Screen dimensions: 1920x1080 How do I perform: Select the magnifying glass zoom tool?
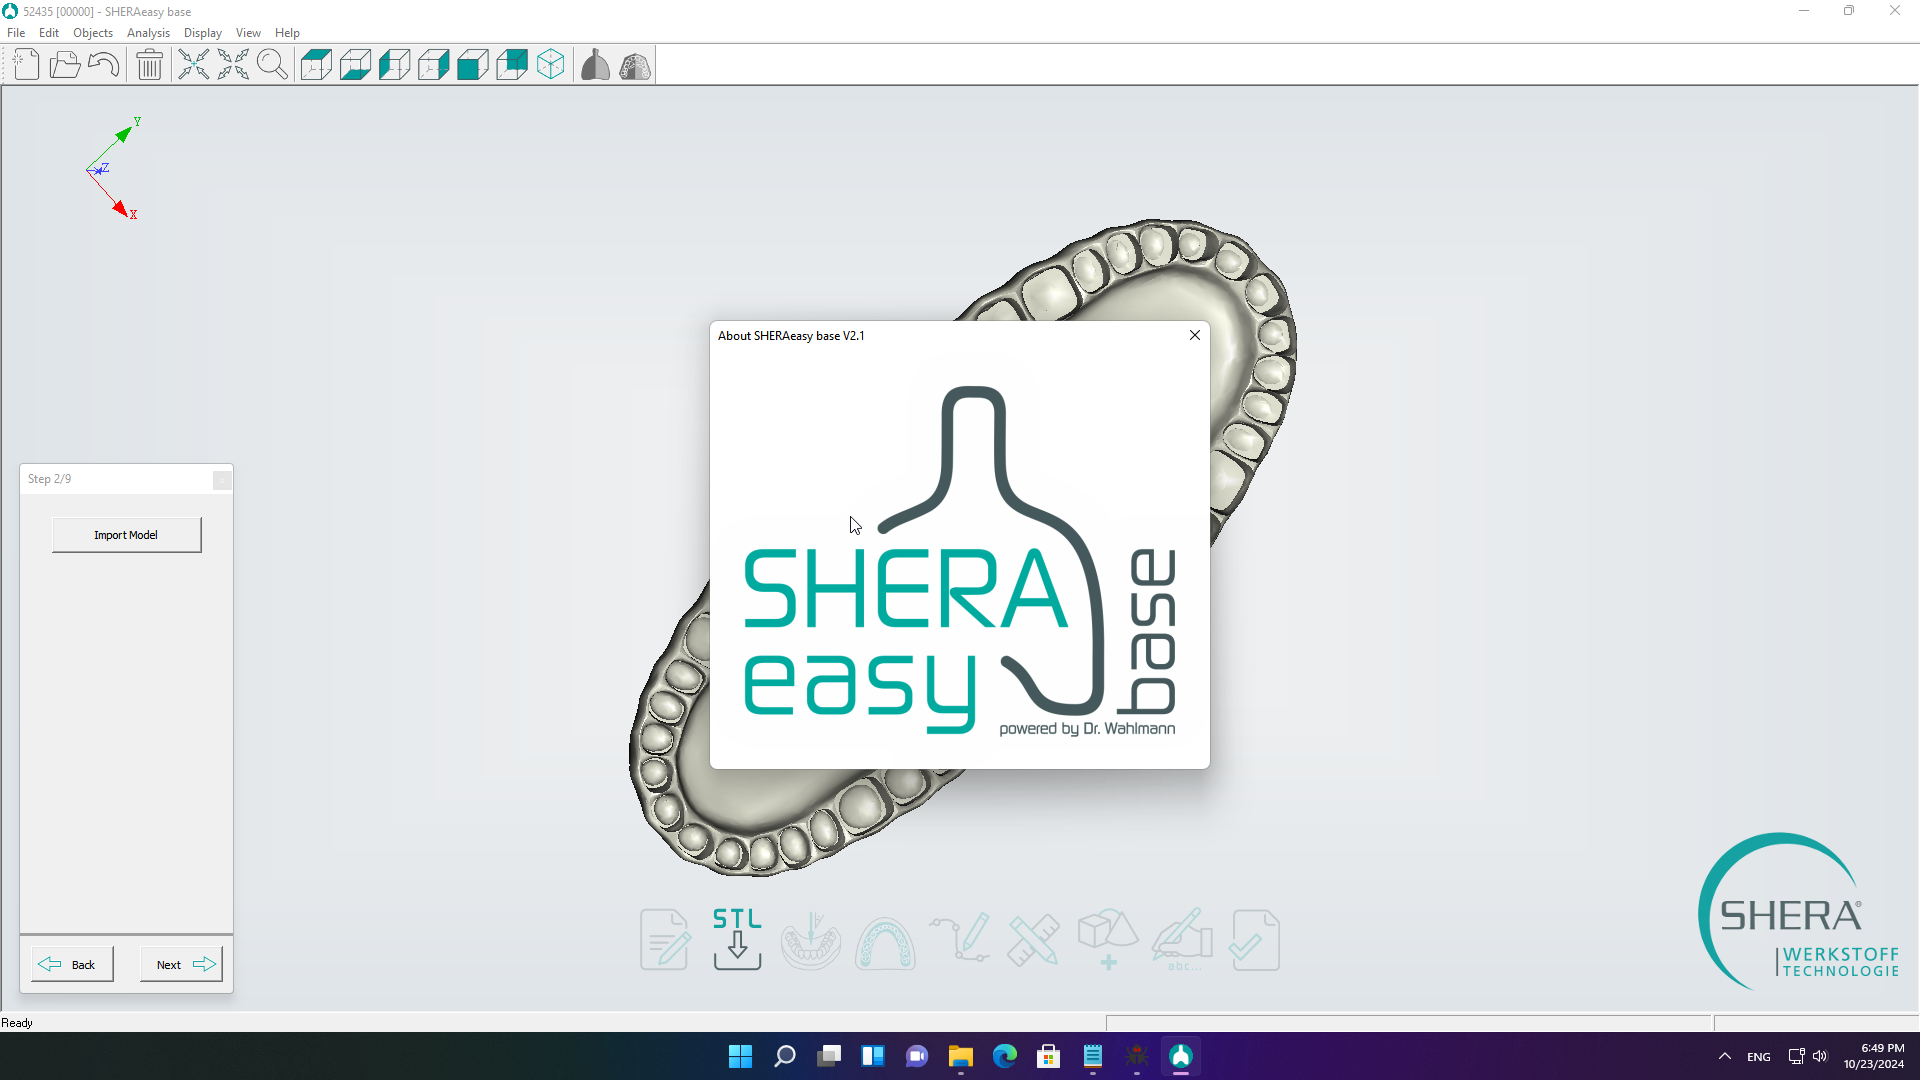[x=272, y=65]
